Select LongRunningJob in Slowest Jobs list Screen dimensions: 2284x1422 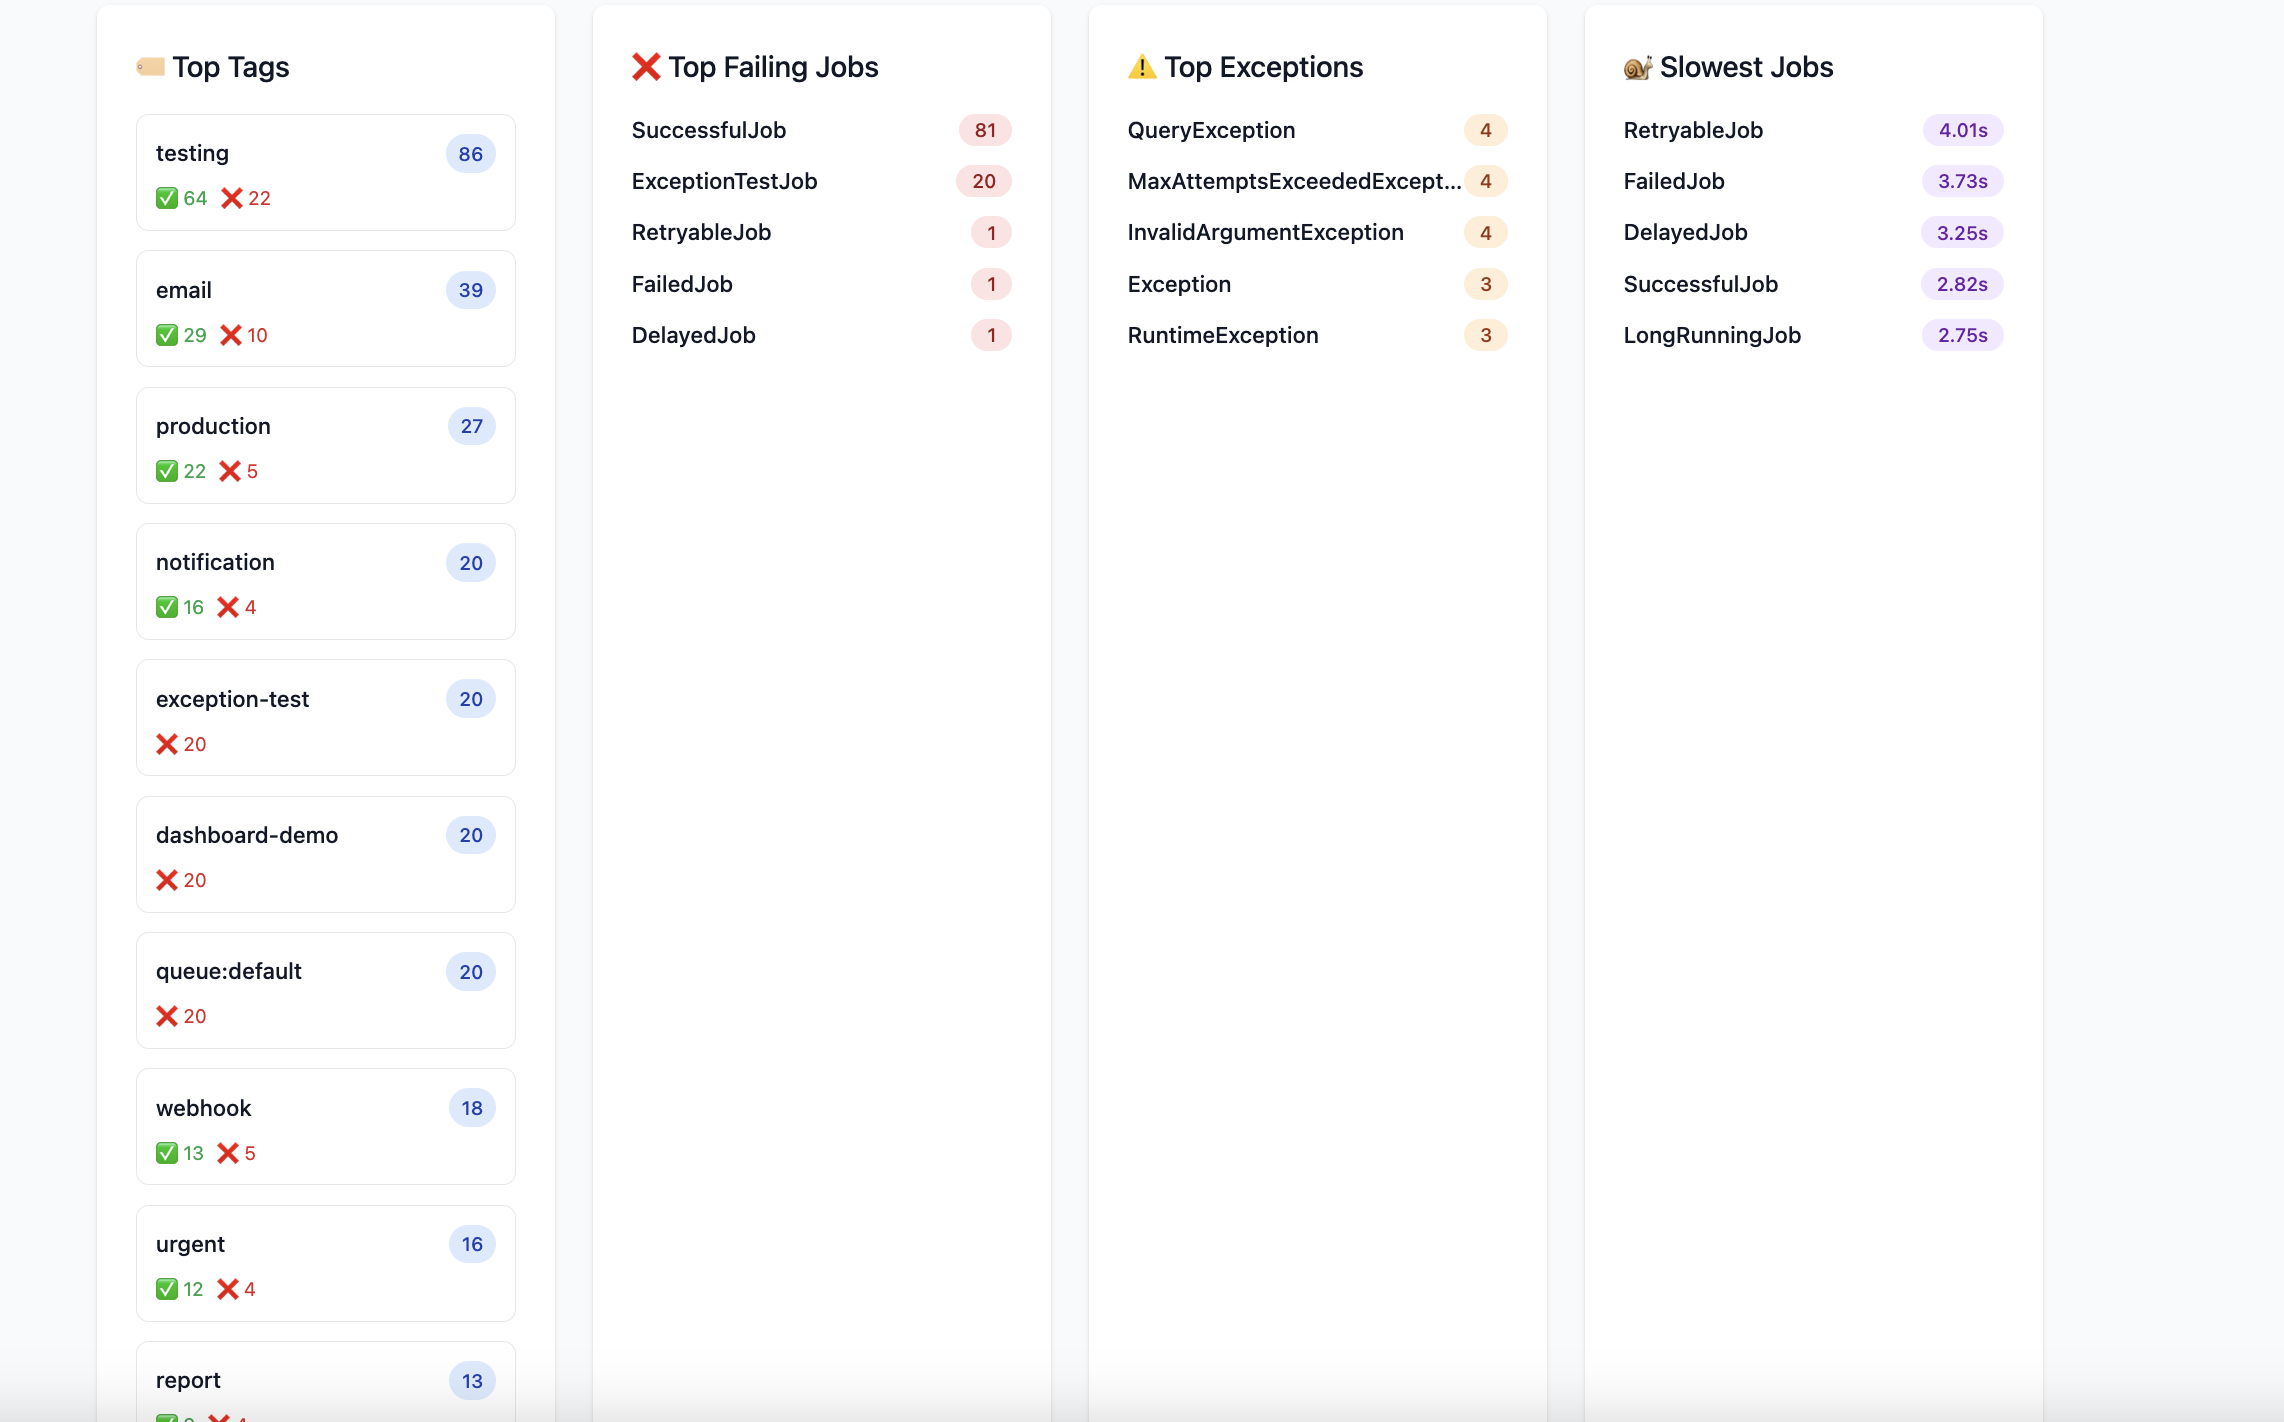(1712, 335)
